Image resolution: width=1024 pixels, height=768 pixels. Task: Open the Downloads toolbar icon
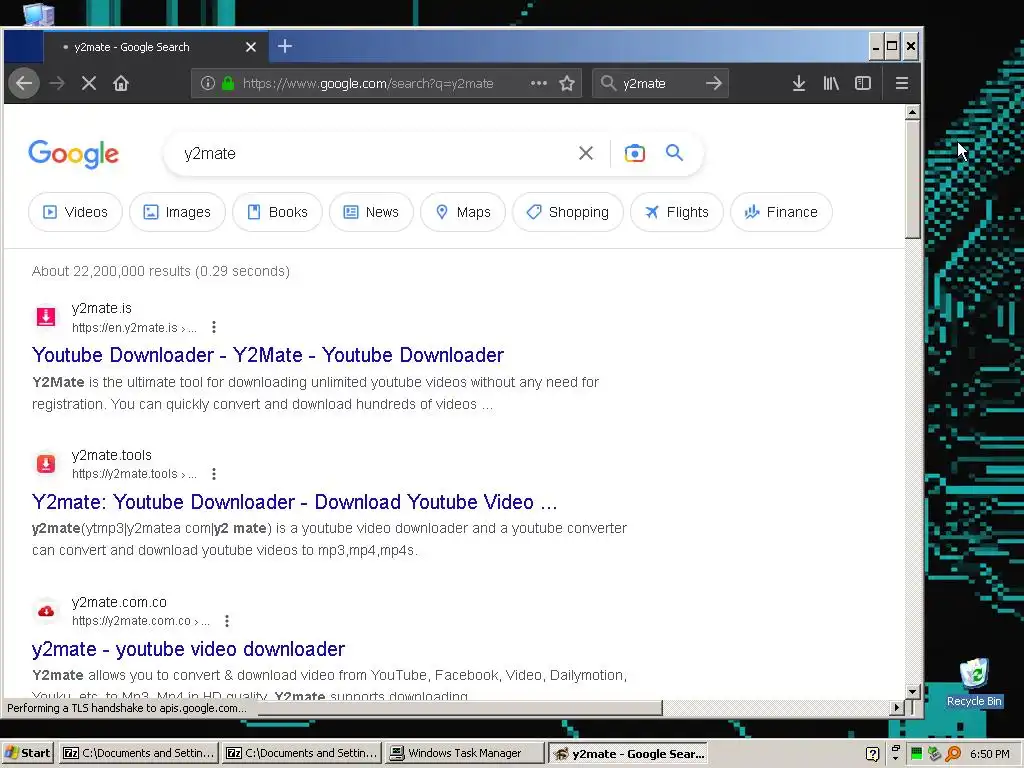[x=798, y=84]
